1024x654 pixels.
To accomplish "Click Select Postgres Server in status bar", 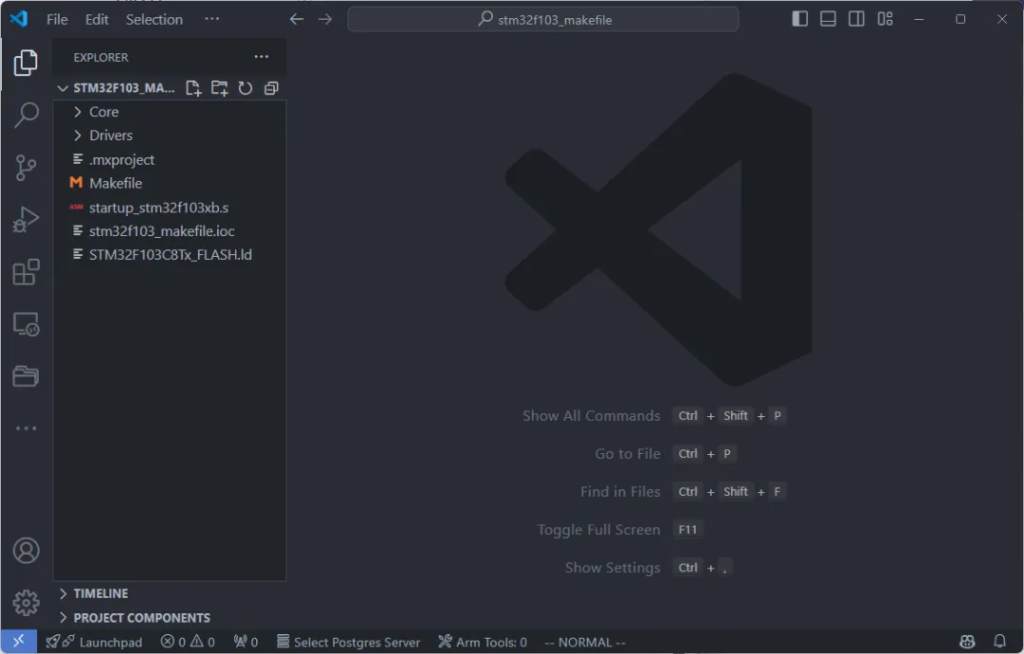I will tap(348, 642).
